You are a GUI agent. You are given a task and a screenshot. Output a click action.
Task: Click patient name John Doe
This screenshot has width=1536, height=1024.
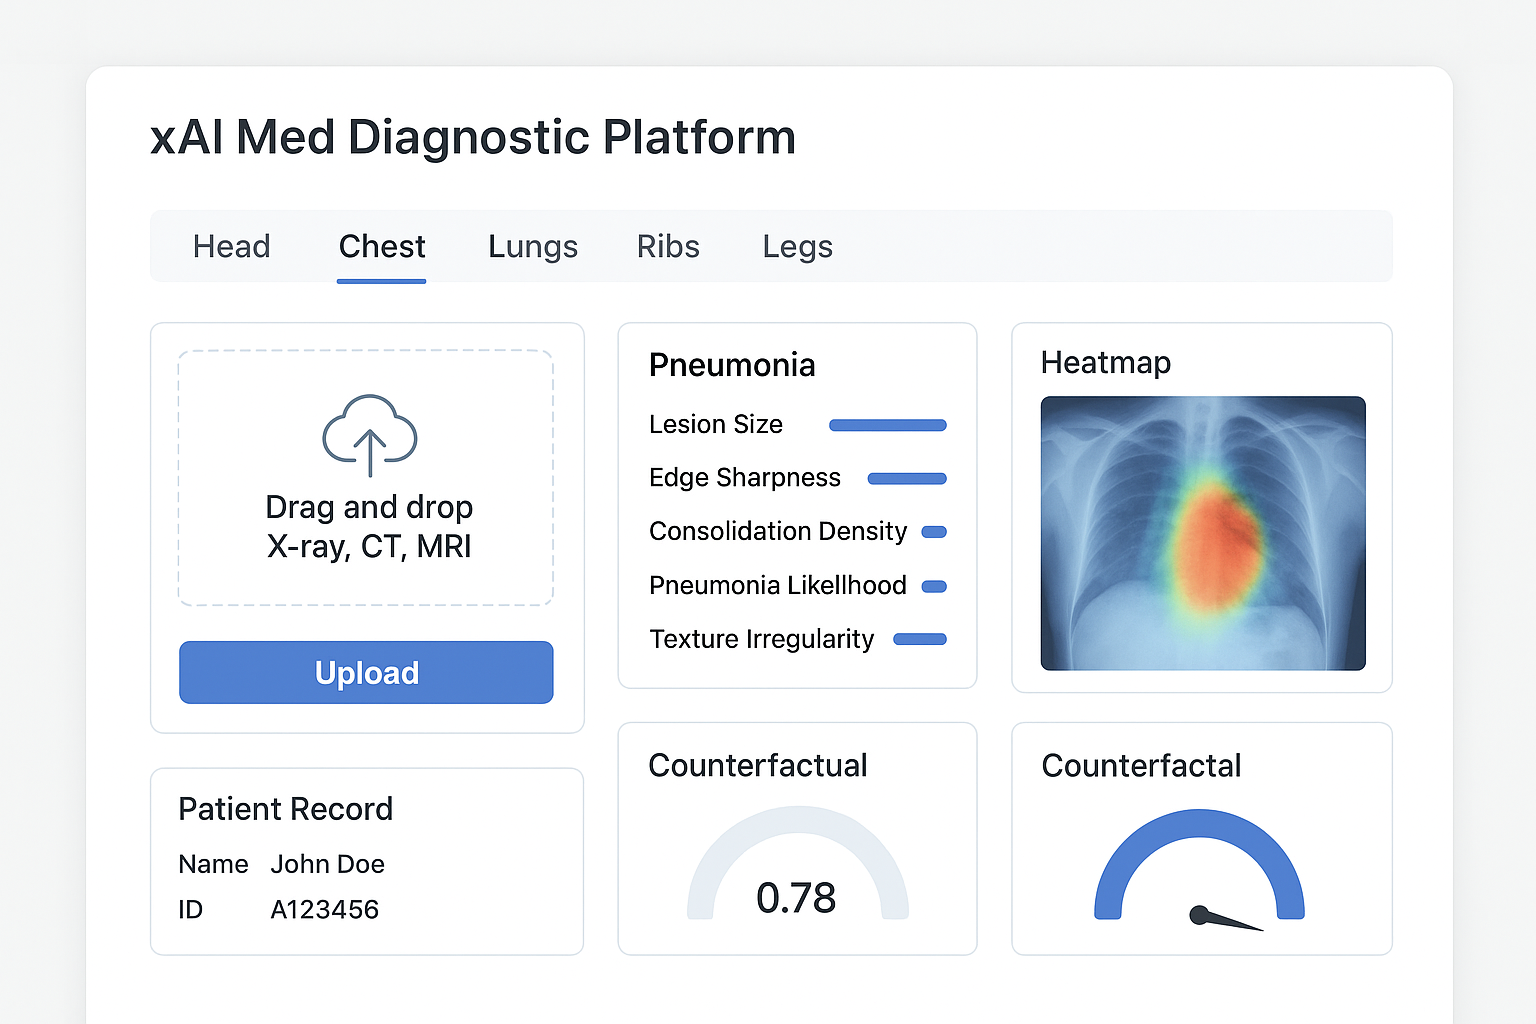click(328, 864)
